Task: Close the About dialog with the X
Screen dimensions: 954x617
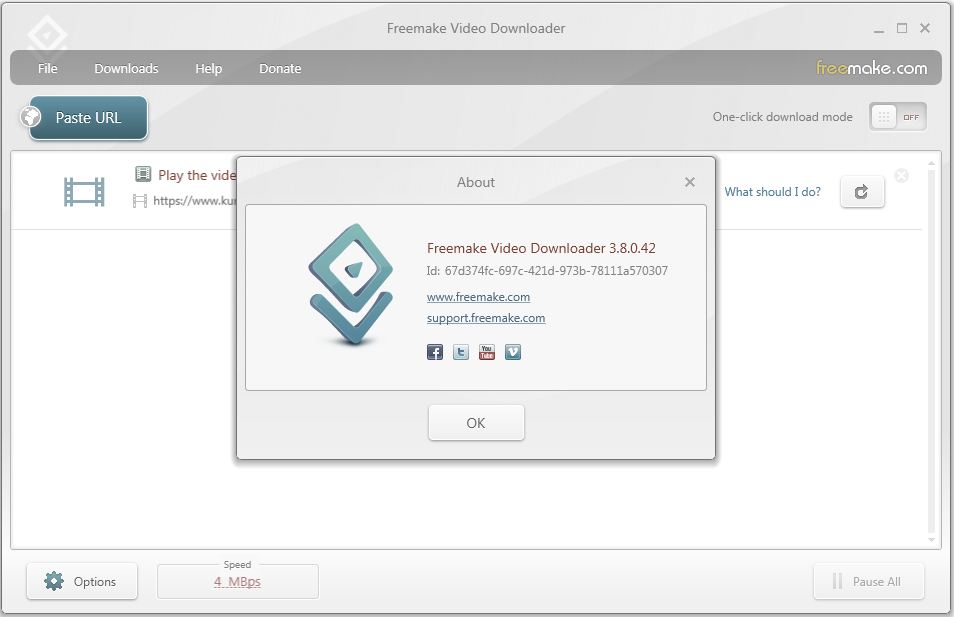Action: 689,182
